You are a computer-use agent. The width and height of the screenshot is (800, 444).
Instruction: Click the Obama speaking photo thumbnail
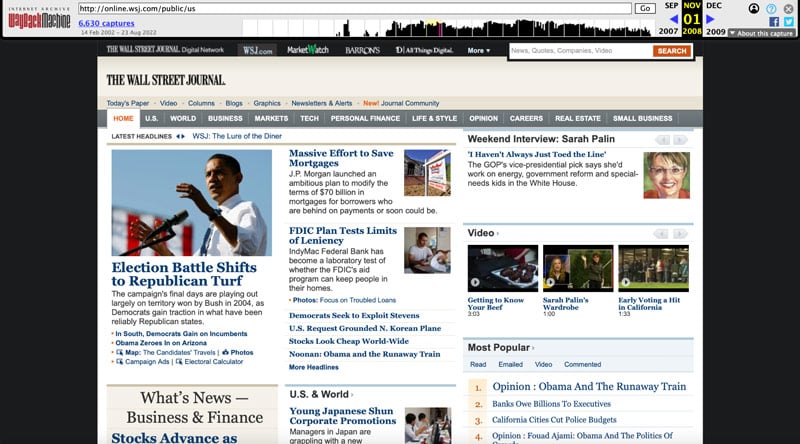tap(192, 203)
